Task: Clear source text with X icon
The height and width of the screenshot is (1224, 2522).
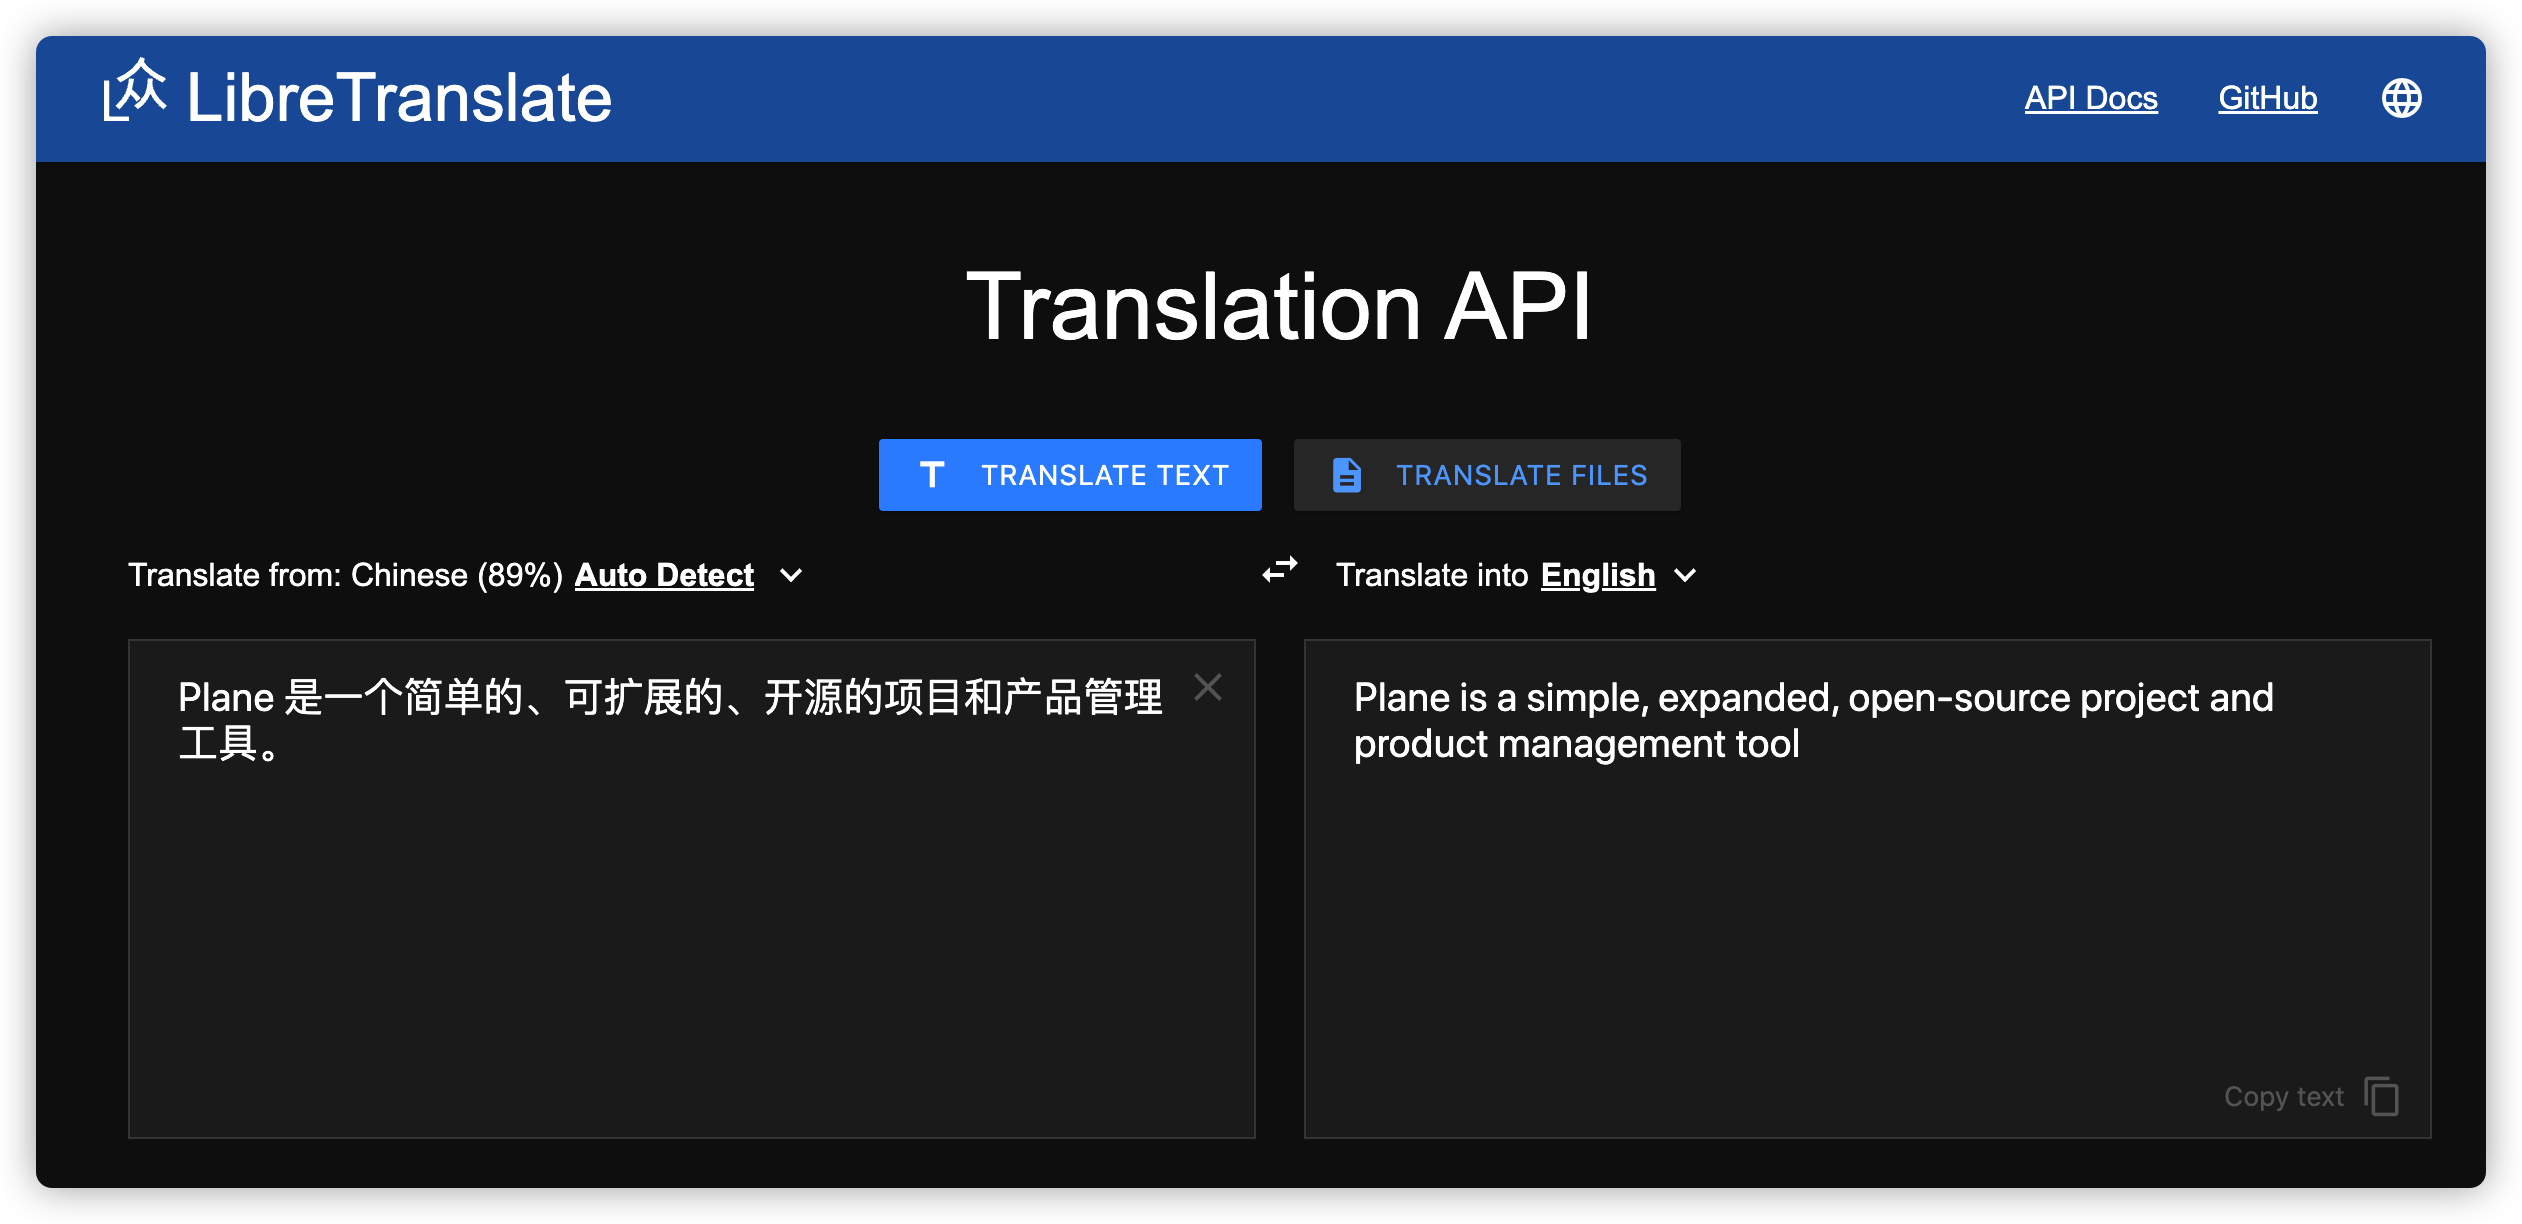Action: click(x=1208, y=688)
